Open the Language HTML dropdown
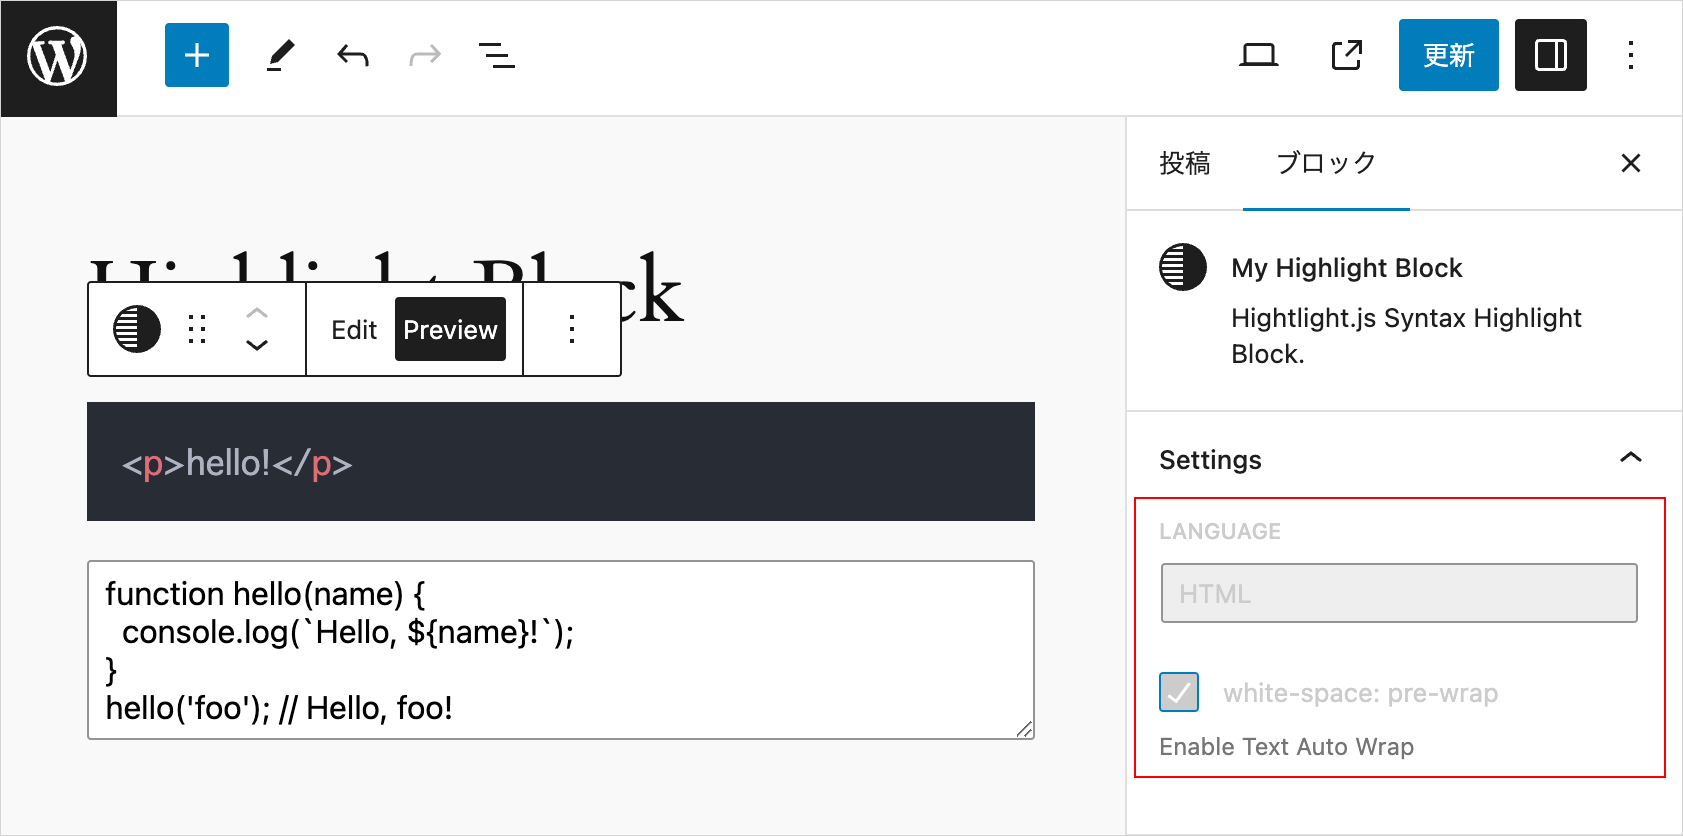Screen dimensions: 1683x836 click(x=1398, y=593)
